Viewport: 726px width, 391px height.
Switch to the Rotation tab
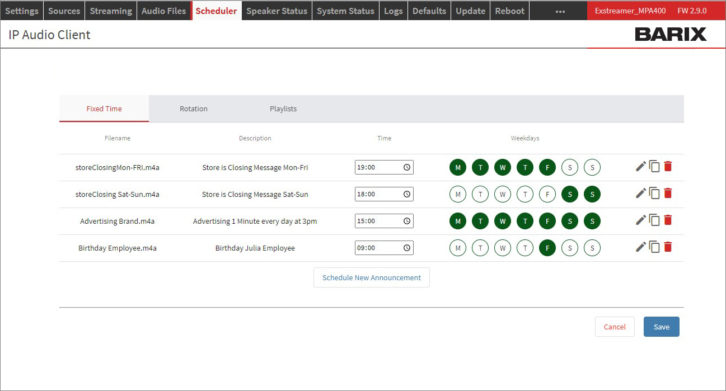[x=194, y=109]
